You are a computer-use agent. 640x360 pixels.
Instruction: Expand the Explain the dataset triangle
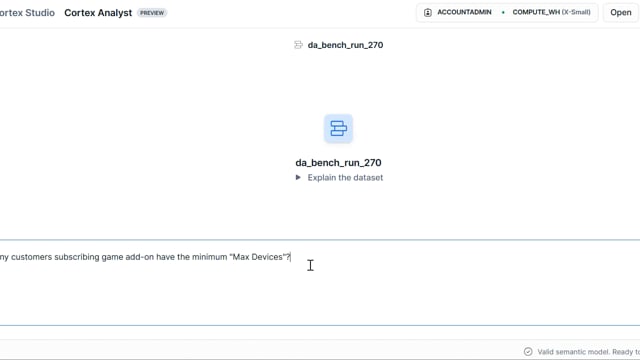(x=298, y=178)
